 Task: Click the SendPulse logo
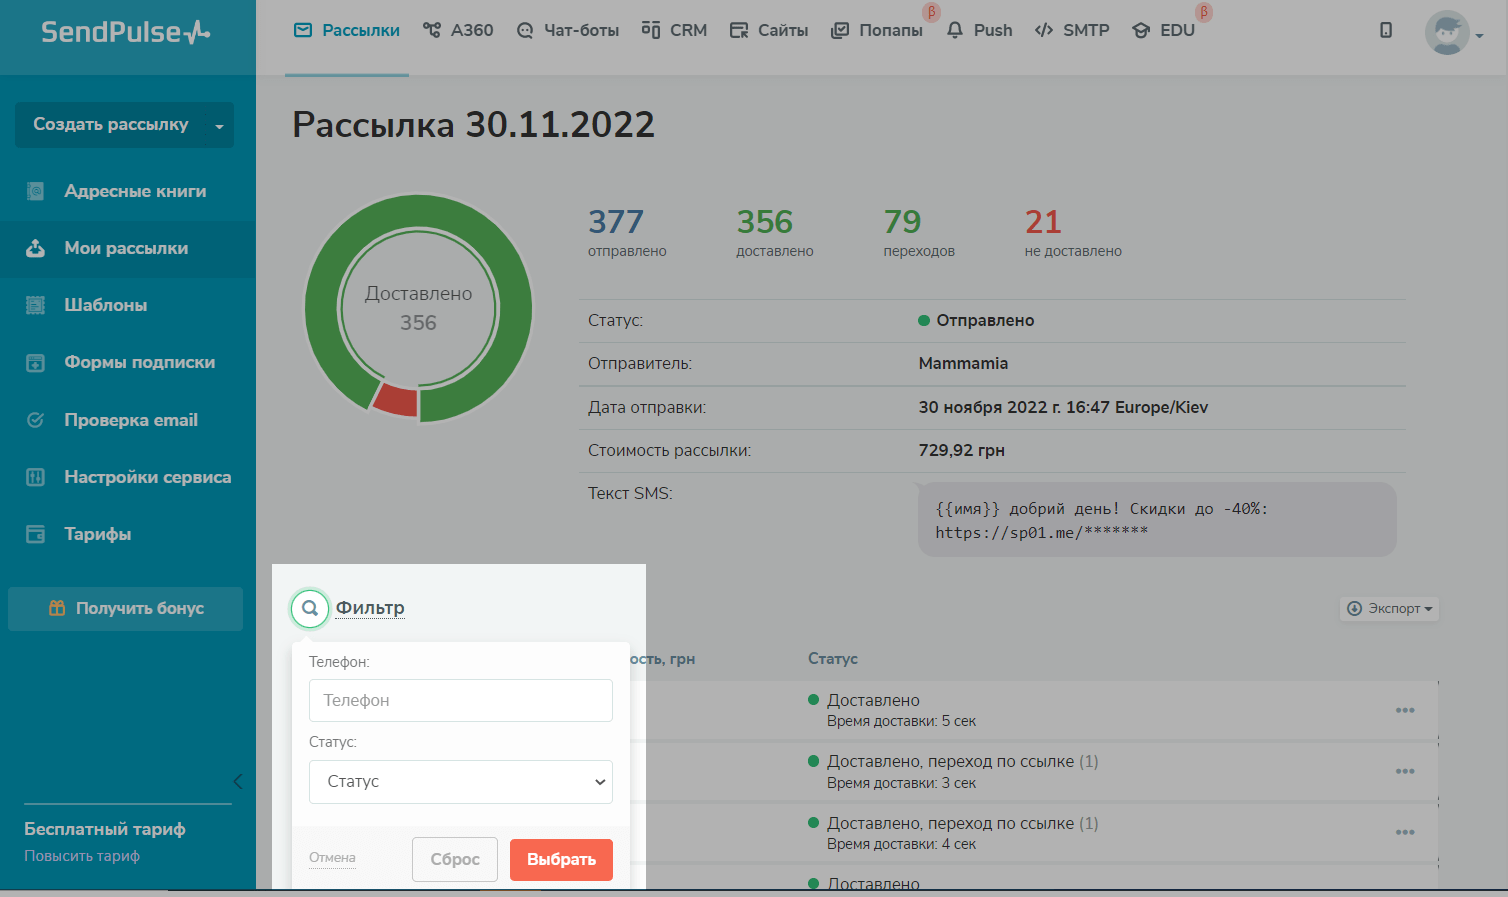(x=126, y=32)
